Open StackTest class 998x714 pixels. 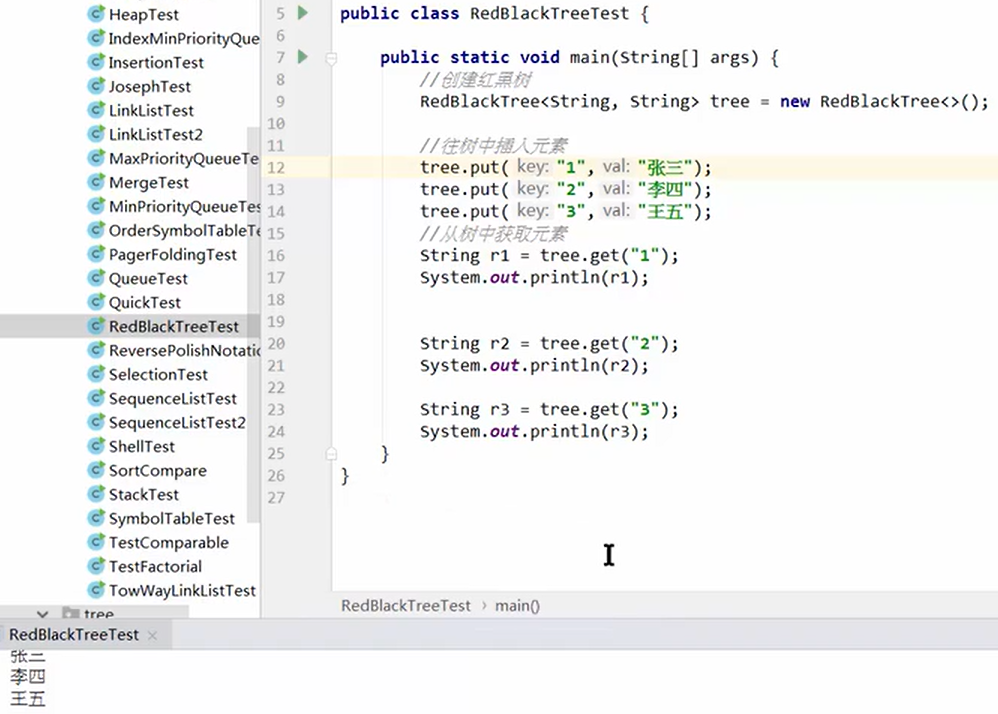(144, 494)
